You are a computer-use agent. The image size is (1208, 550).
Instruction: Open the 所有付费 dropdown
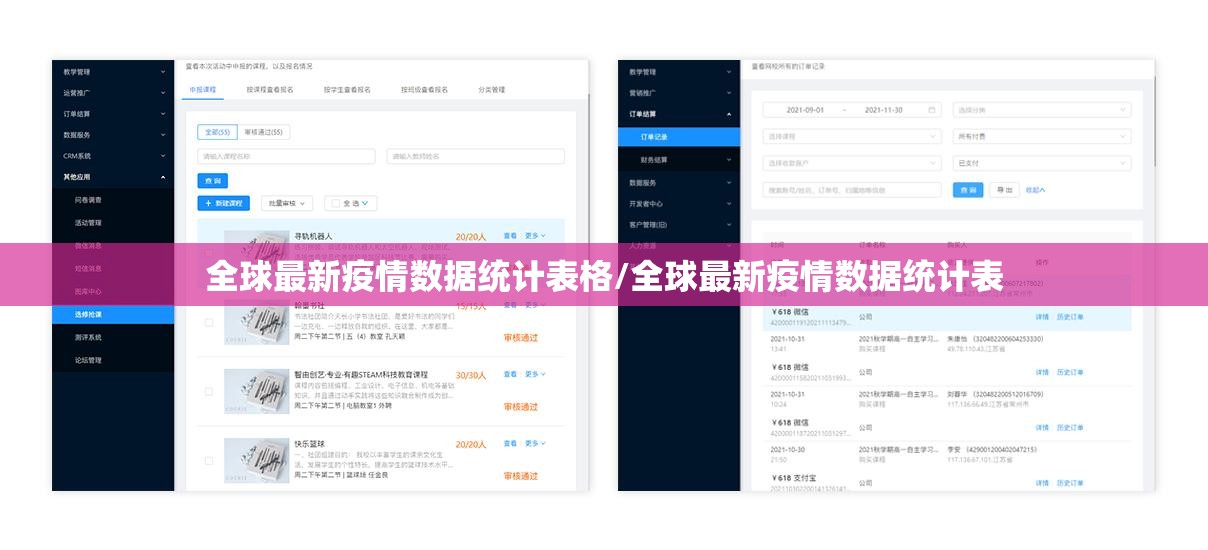click(1041, 136)
